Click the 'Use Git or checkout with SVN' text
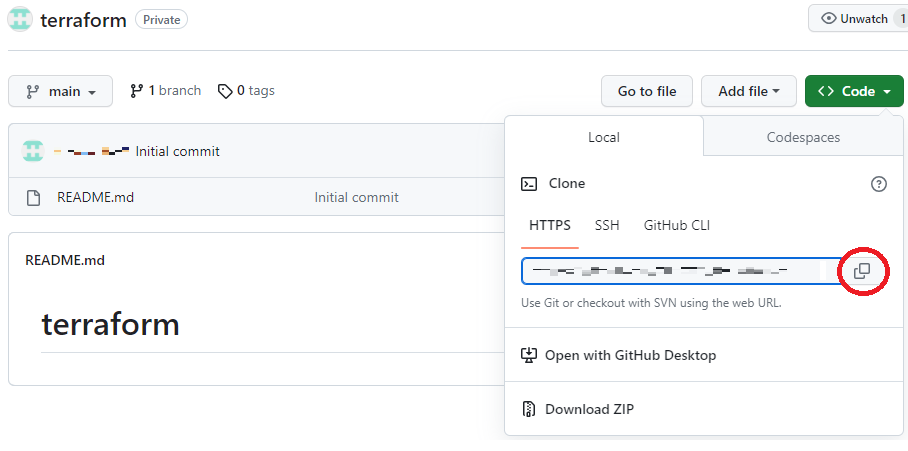 651,303
